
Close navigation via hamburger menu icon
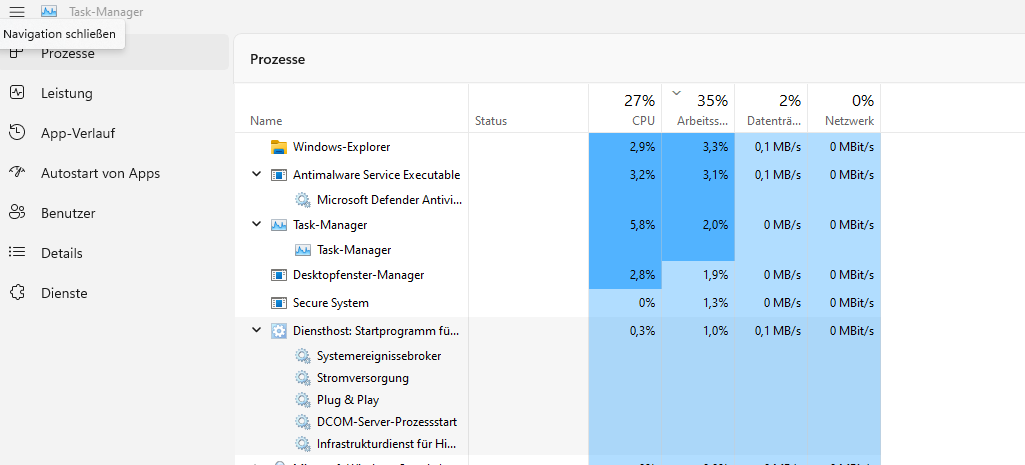[18, 12]
